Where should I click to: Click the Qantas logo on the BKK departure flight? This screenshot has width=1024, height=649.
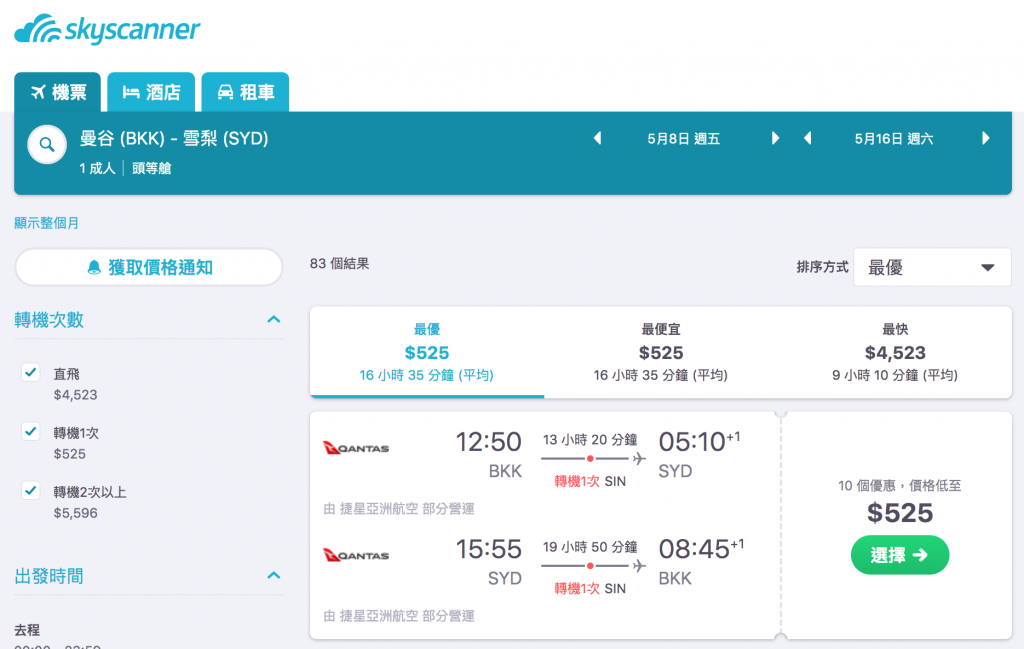coord(357,448)
